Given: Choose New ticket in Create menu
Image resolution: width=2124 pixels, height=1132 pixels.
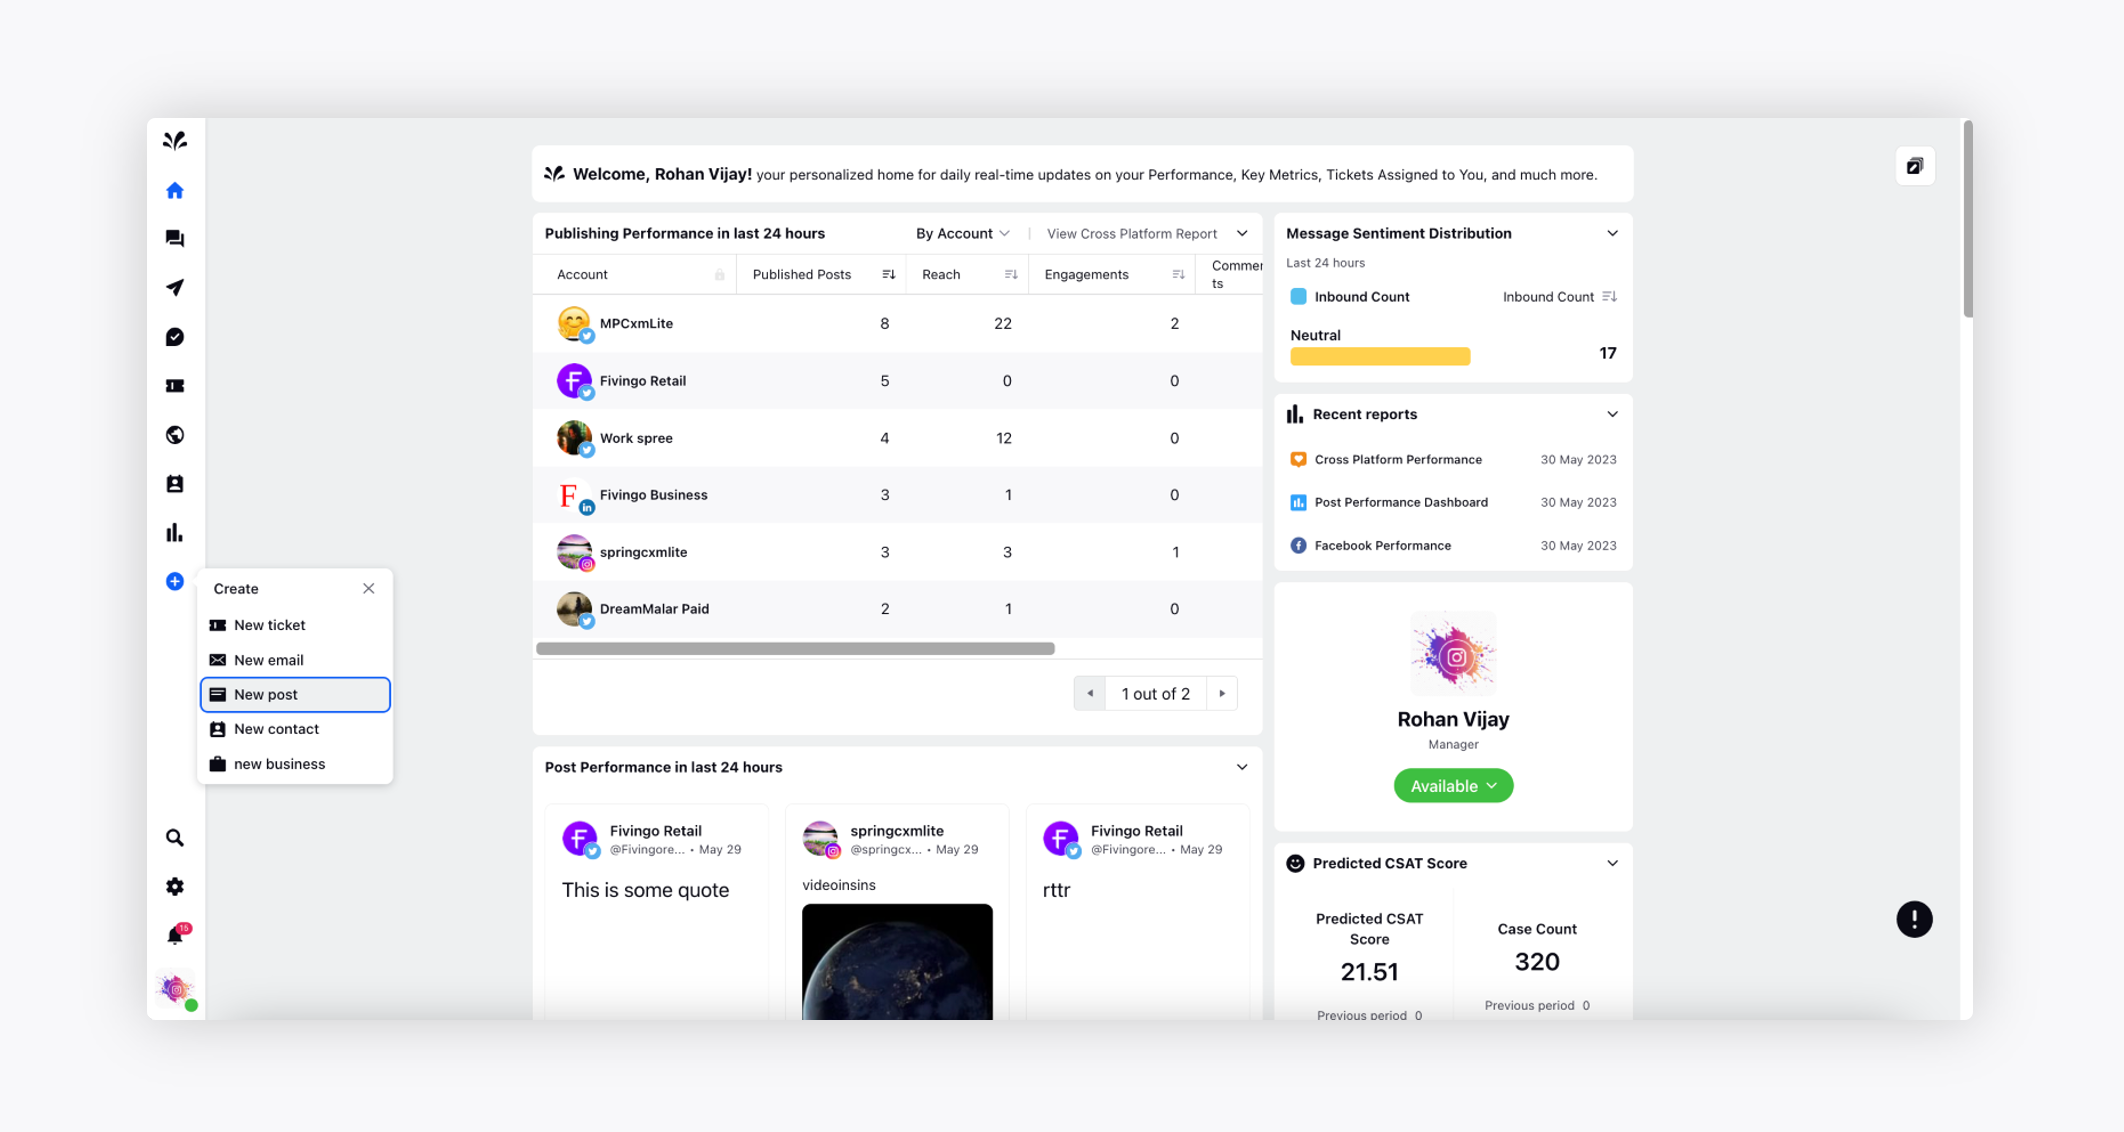Looking at the screenshot, I should pos(270,625).
